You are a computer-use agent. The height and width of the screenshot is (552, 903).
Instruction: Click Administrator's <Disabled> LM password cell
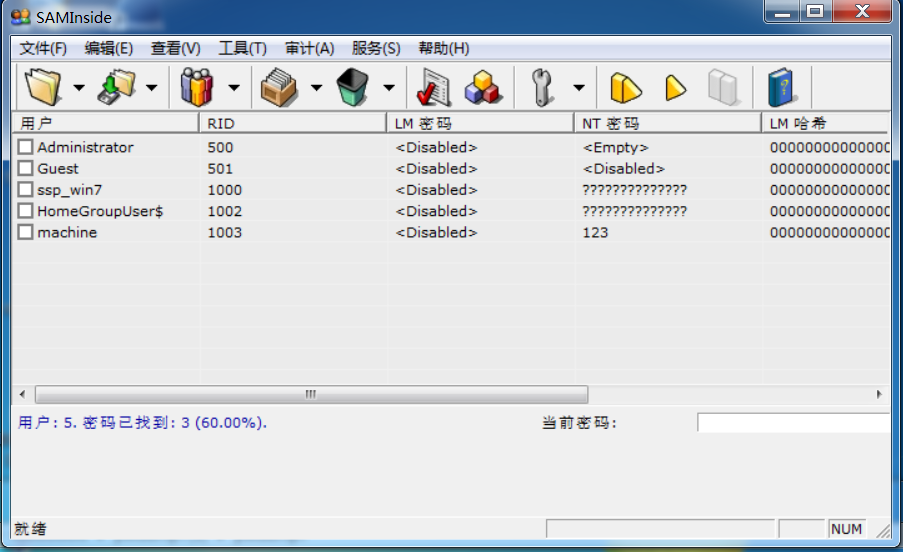coord(437,147)
